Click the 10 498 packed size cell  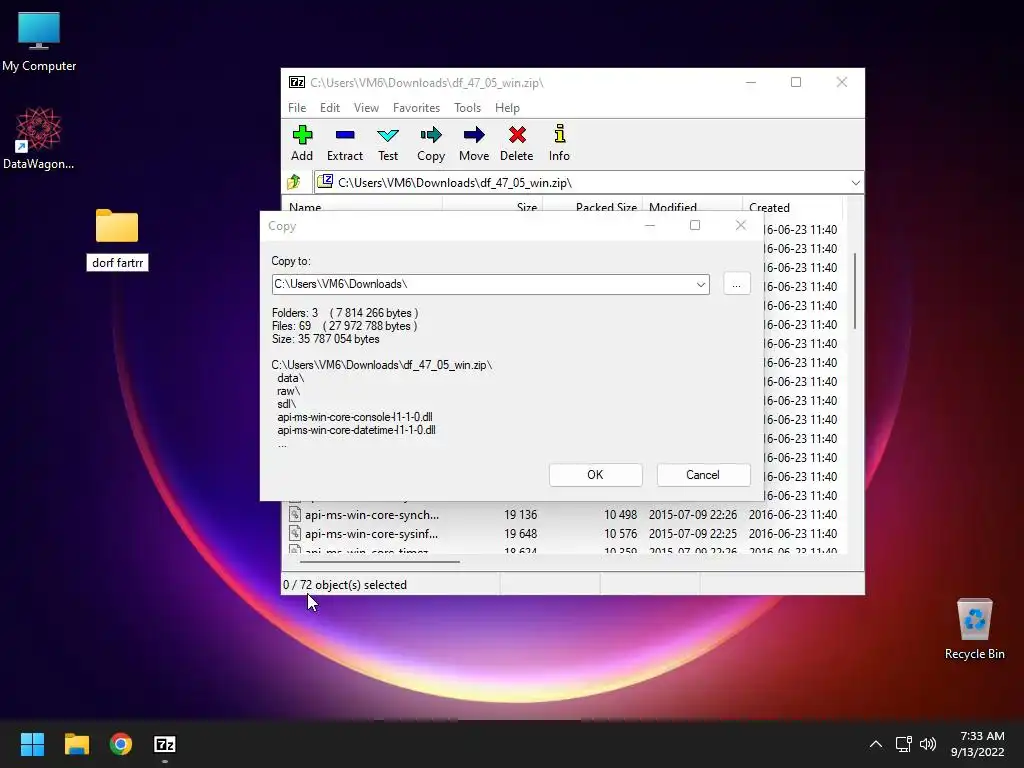620,515
